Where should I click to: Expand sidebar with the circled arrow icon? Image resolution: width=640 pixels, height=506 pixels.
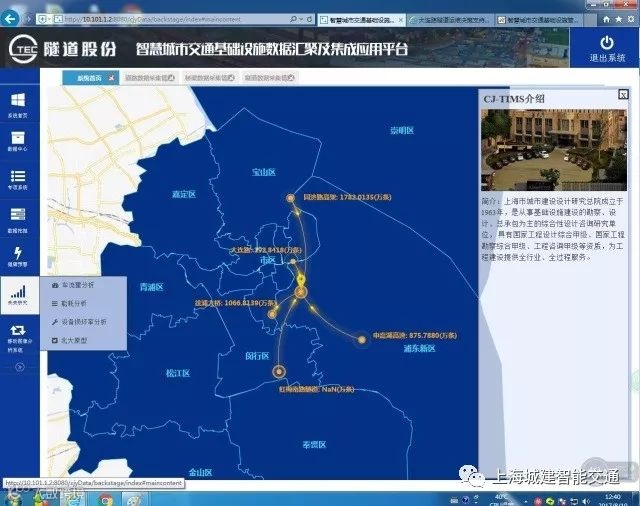point(20,367)
